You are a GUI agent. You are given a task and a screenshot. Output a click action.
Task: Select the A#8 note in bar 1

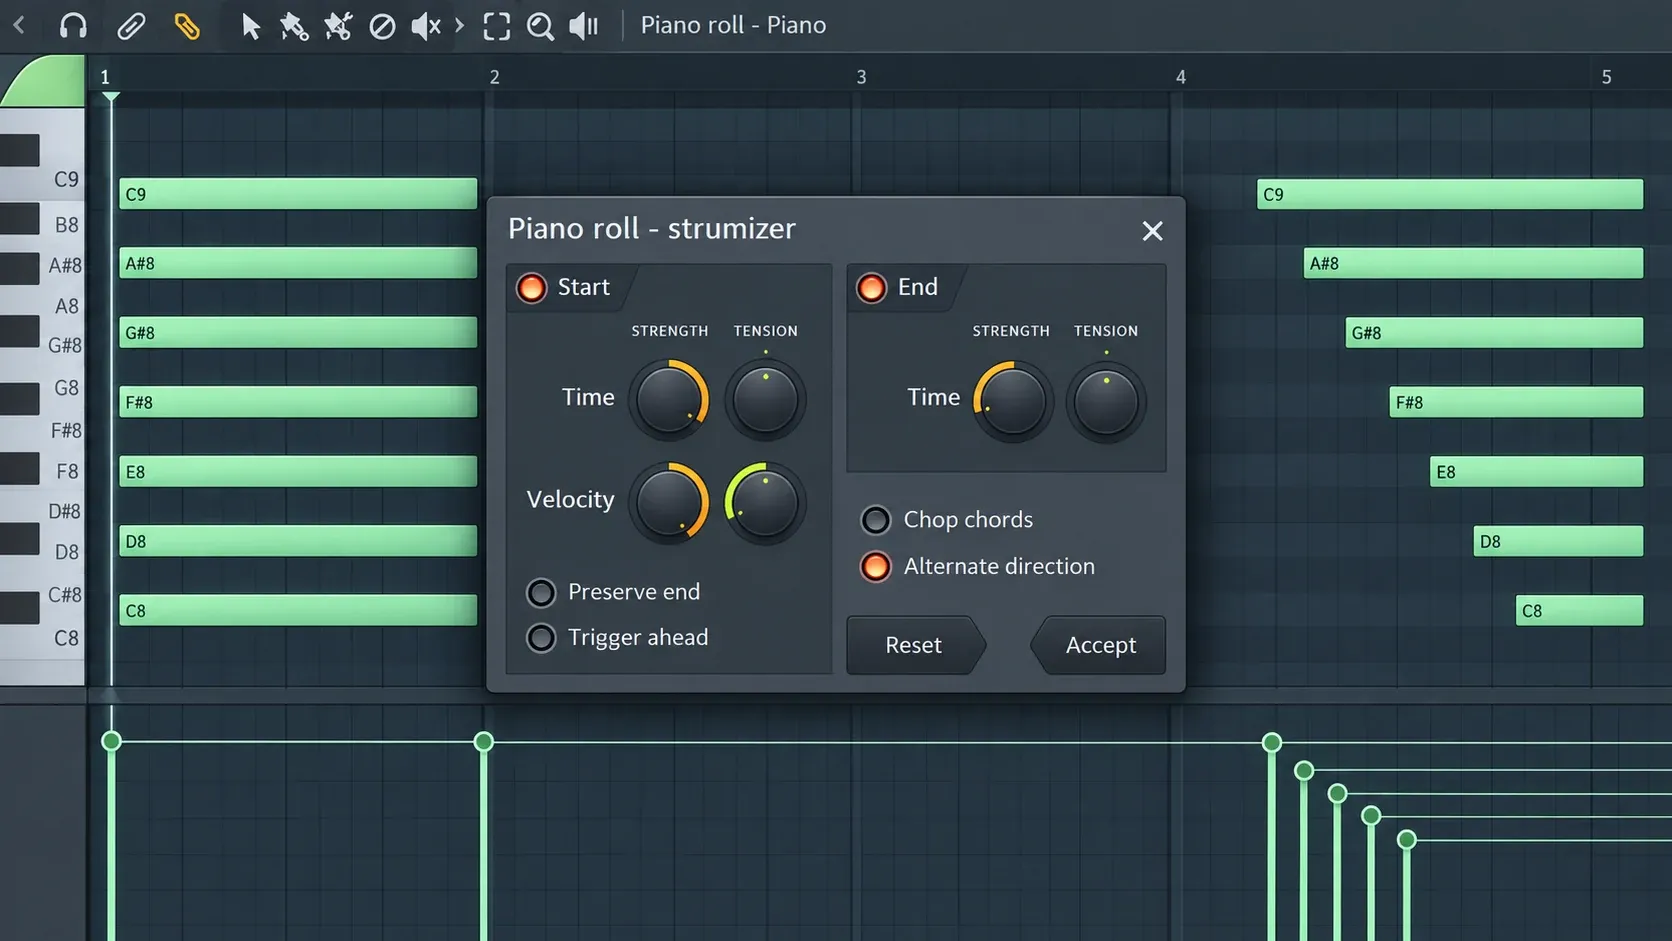(298, 263)
